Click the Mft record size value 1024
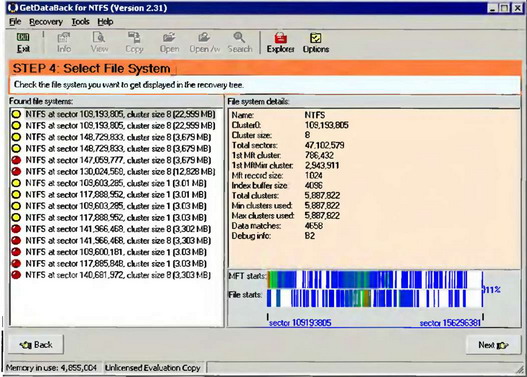Viewport: 527px width, 377px height. point(313,175)
